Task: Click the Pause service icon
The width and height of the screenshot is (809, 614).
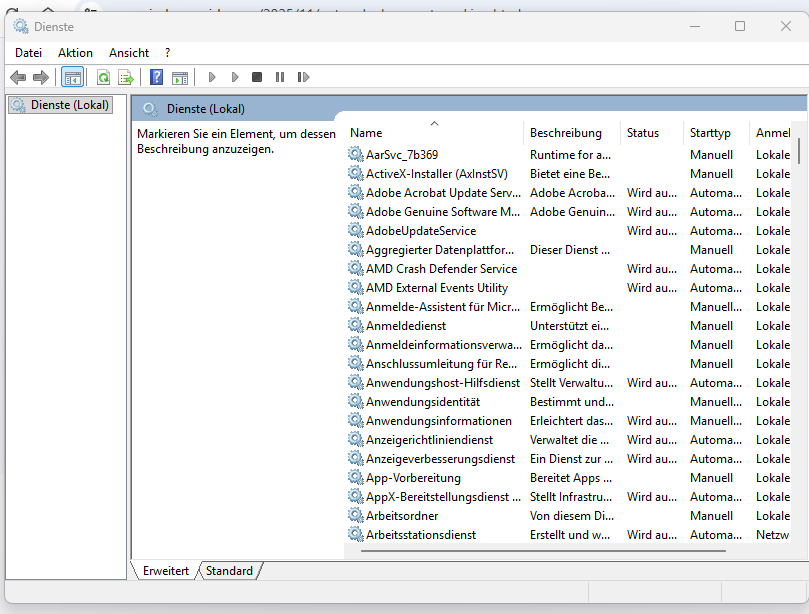Action: click(280, 77)
